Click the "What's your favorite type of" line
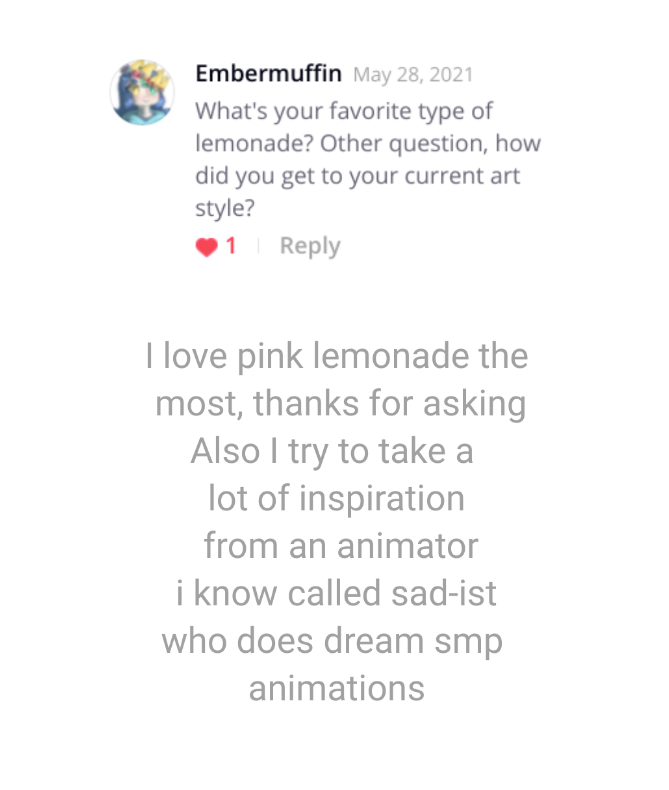The height and width of the screenshot is (790, 669). (x=343, y=110)
